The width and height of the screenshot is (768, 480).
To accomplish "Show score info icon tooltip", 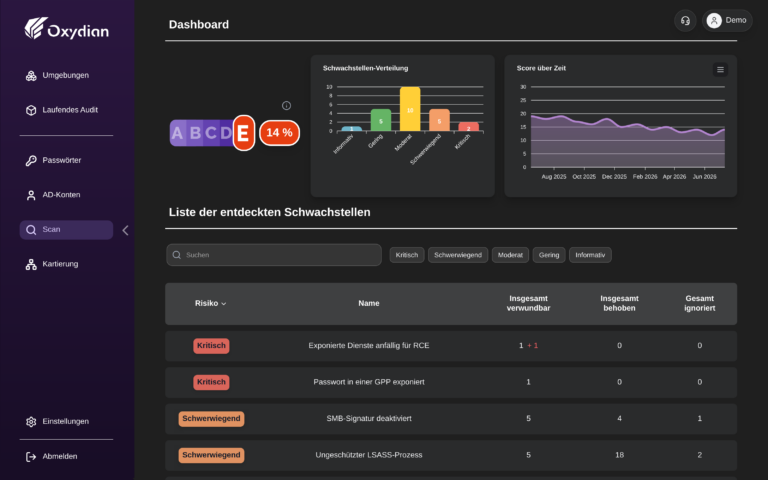I will [287, 105].
